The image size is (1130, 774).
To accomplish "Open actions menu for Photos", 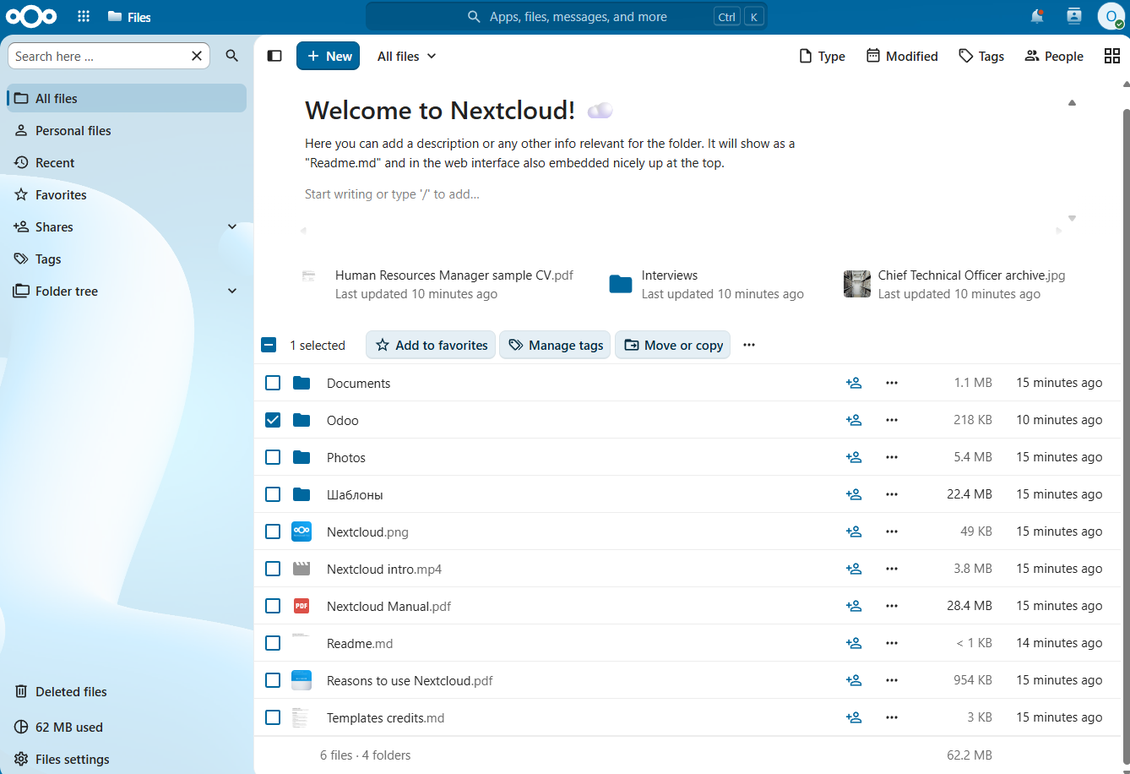I will (x=891, y=457).
